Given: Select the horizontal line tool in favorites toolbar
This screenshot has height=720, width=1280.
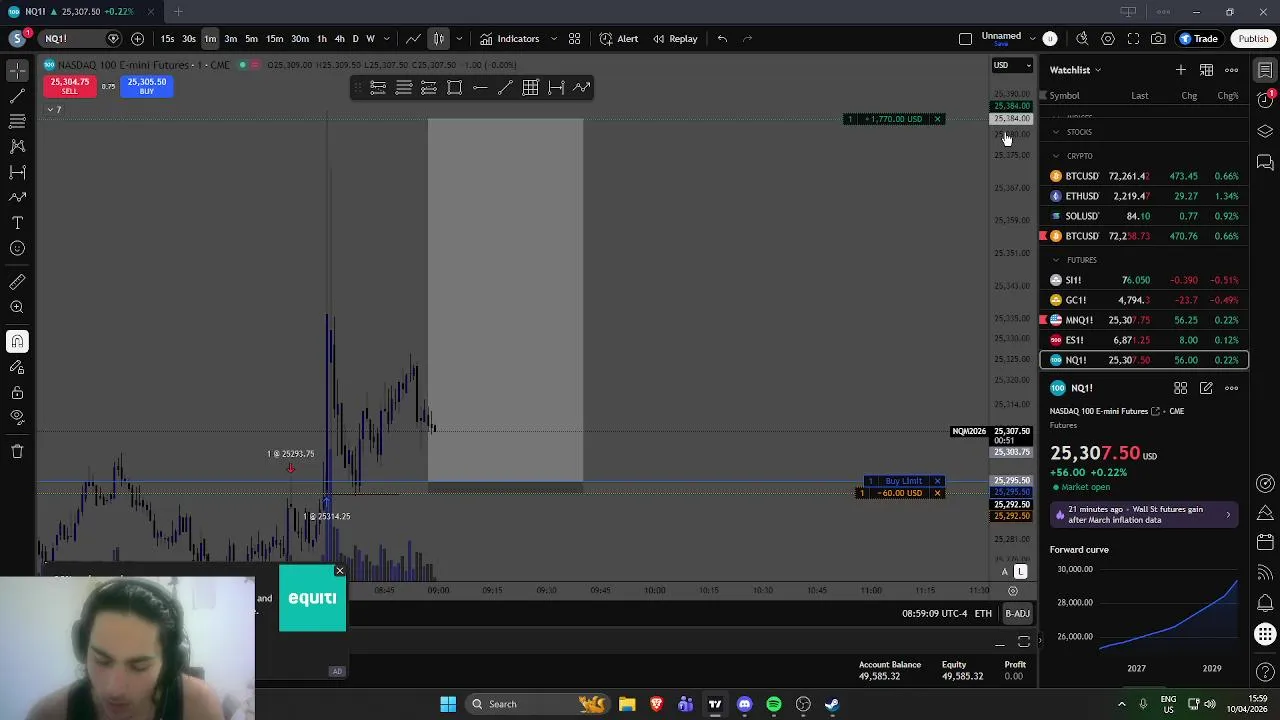Looking at the screenshot, I should (x=480, y=88).
